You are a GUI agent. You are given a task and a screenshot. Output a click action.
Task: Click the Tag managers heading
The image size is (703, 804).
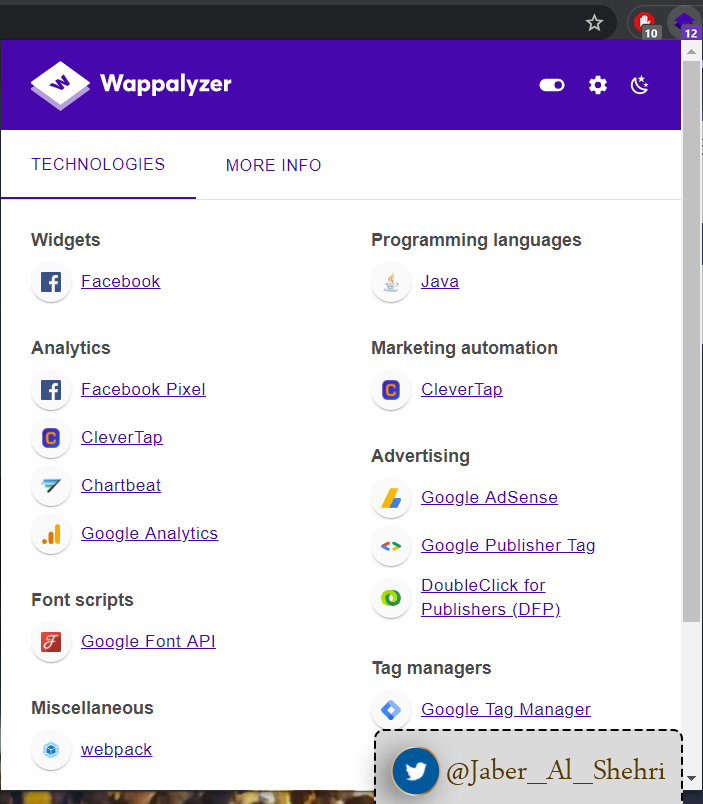coord(431,668)
